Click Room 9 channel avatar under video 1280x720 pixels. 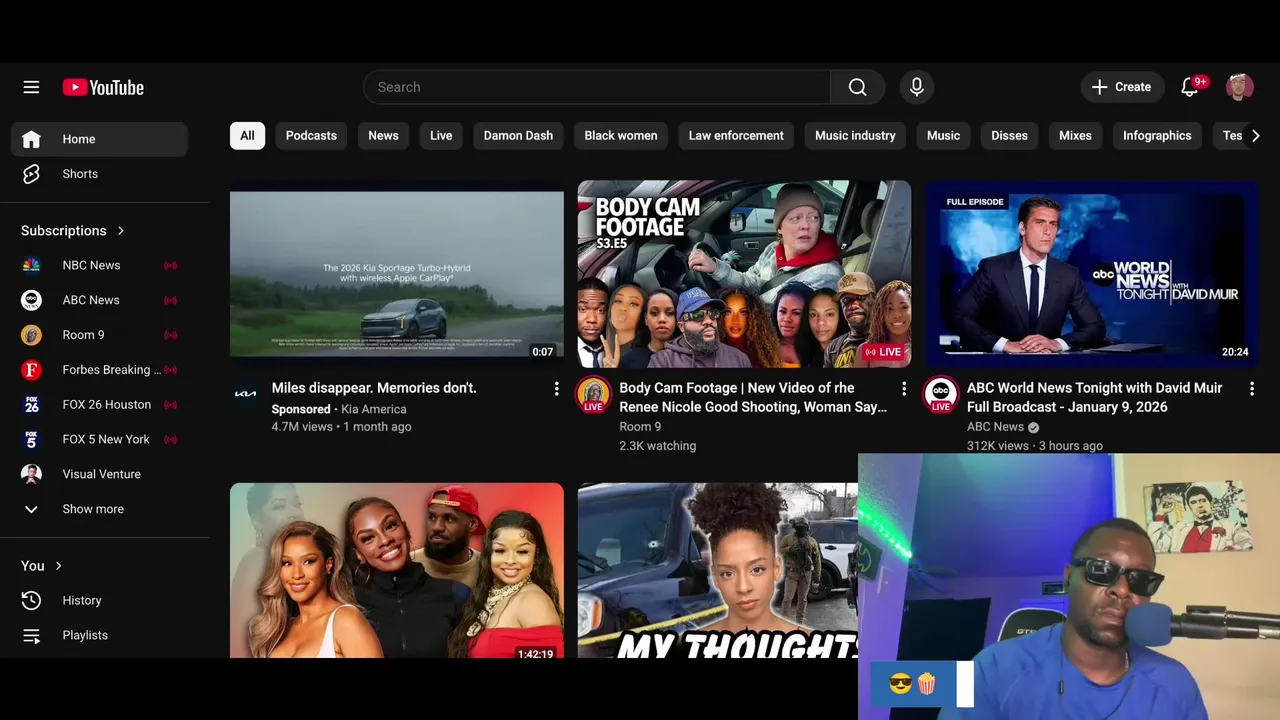[x=593, y=395]
